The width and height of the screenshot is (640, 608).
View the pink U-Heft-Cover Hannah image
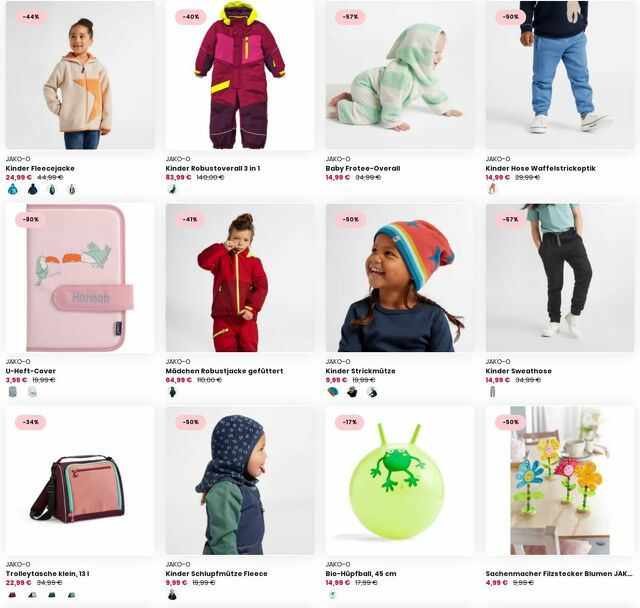coord(80,278)
